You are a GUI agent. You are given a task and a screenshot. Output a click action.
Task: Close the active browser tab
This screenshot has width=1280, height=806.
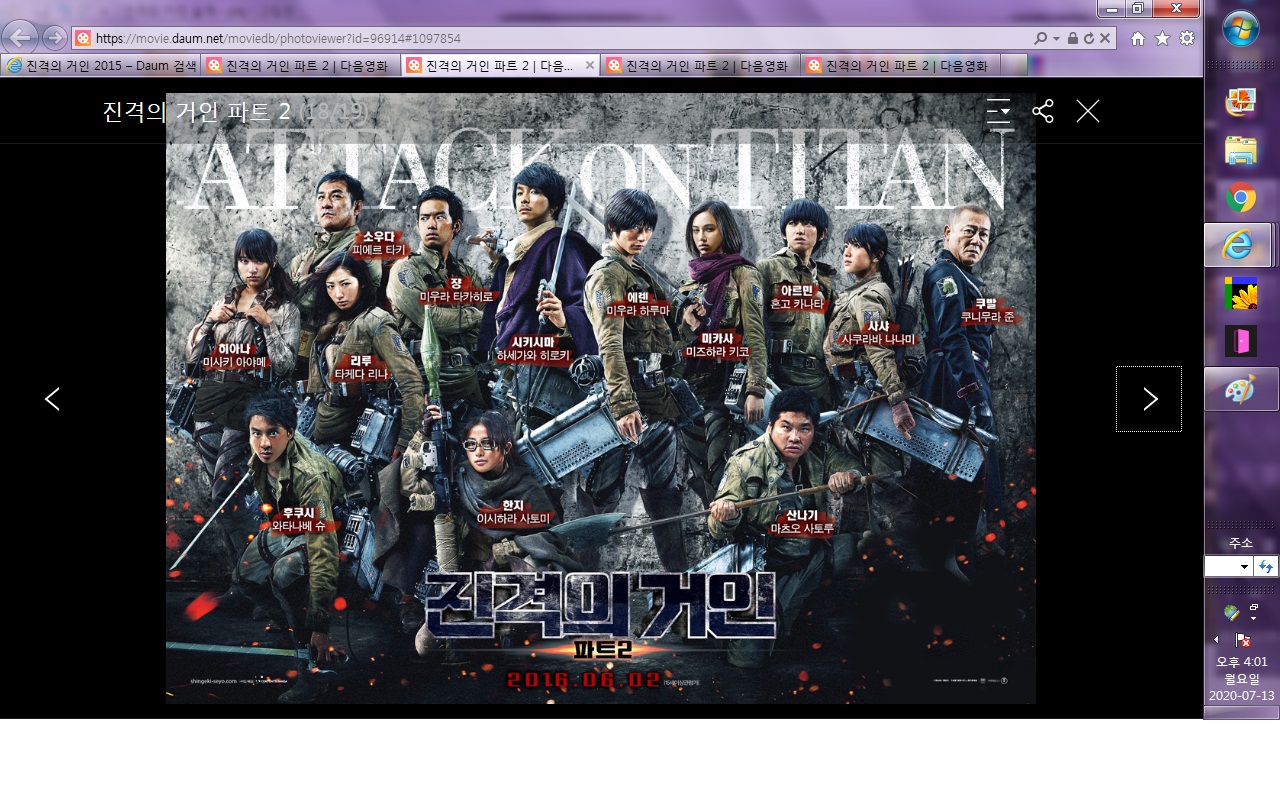click(x=590, y=65)
